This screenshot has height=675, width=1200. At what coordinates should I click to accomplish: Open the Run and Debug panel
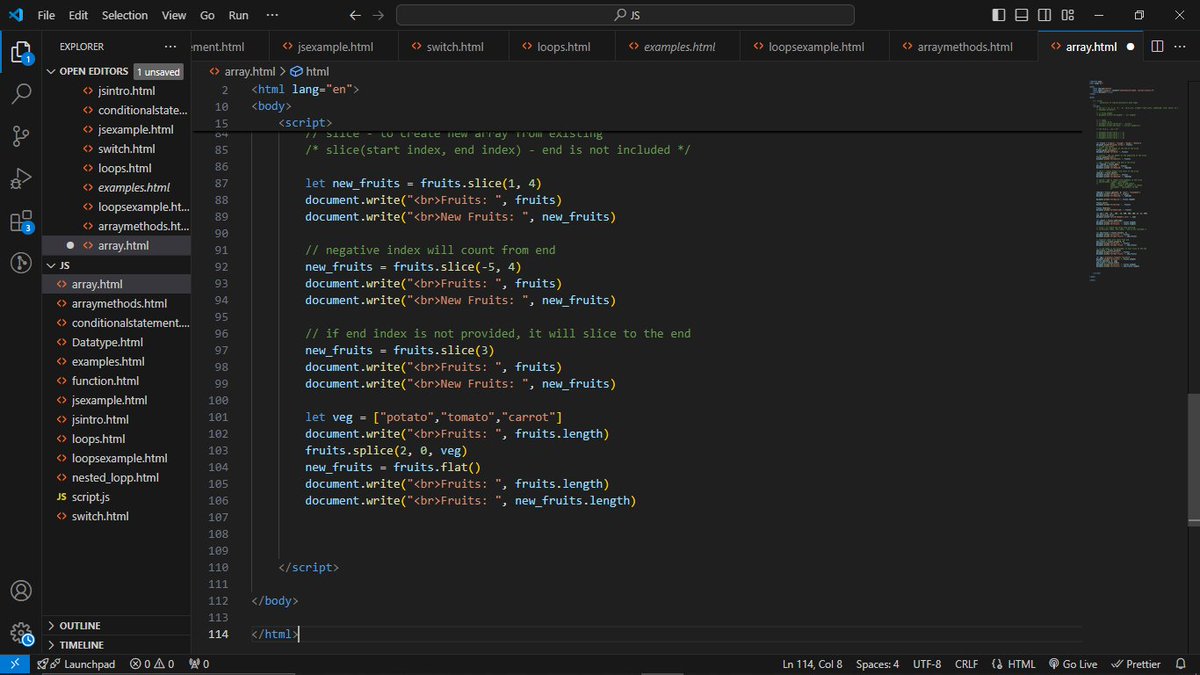click(x=21, y=177)
